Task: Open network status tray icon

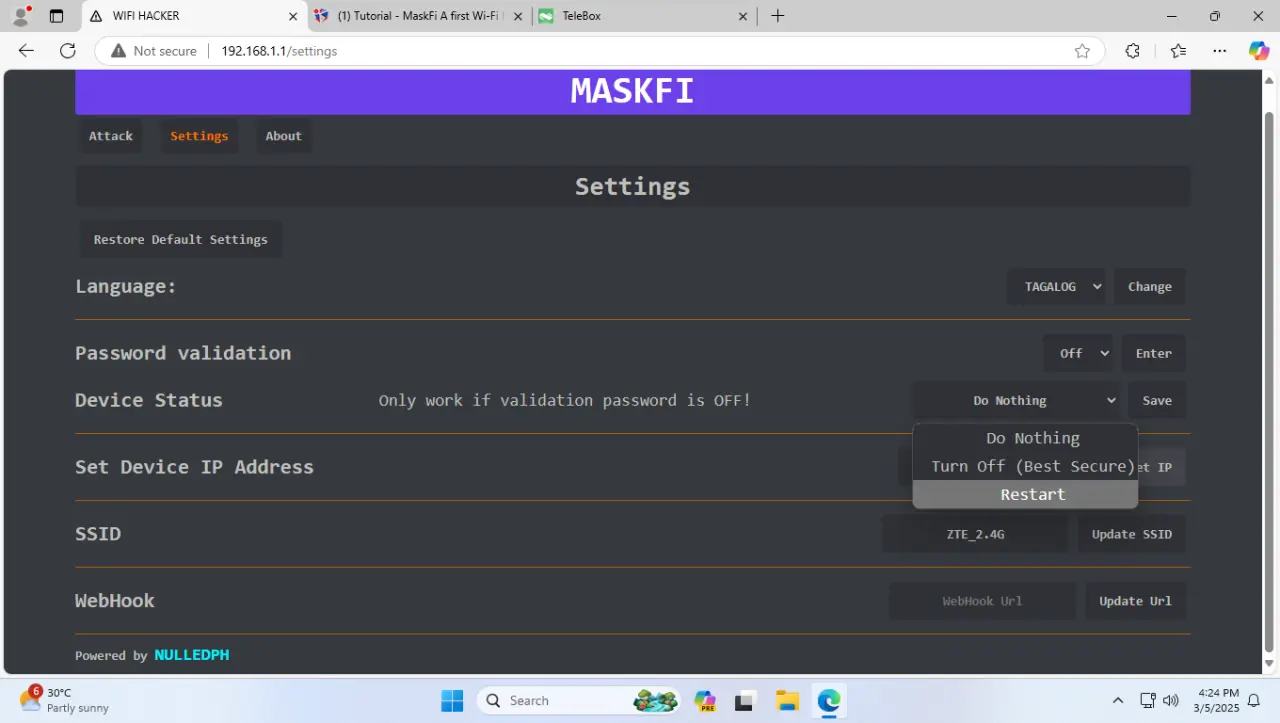Action: point(1148,701)
